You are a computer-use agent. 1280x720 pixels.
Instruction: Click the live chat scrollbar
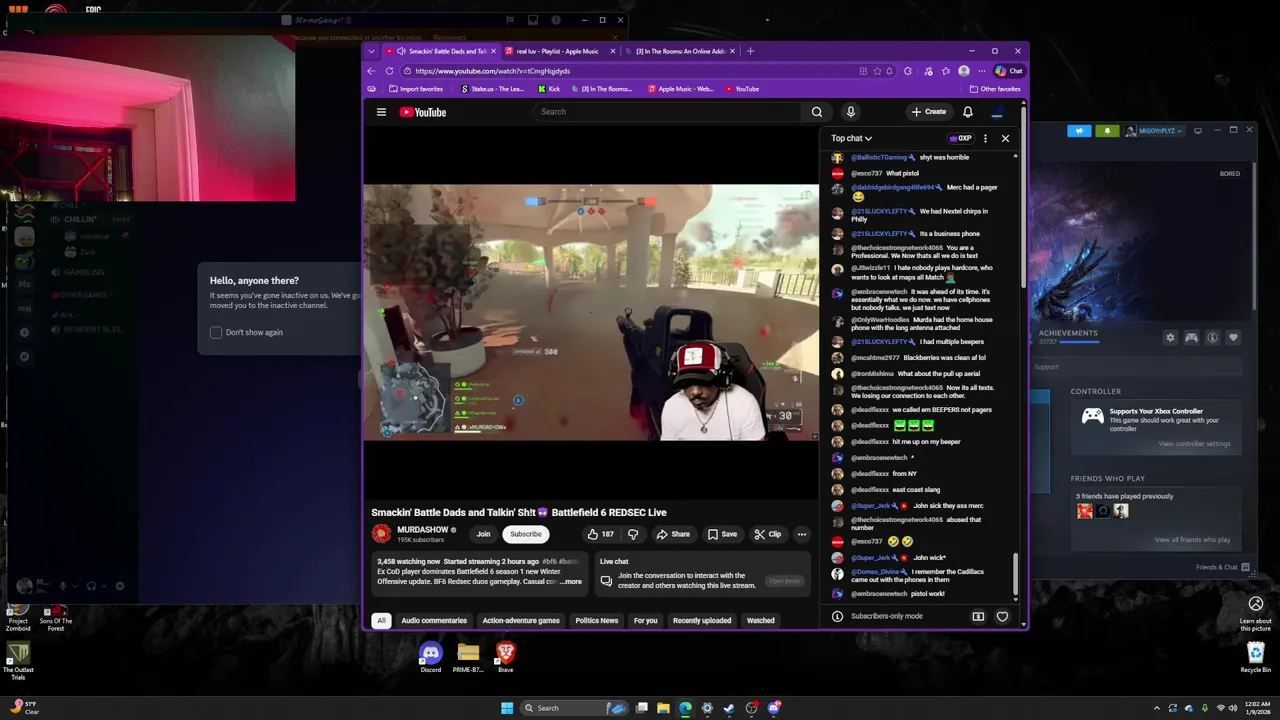click(x=1016, y=575)
